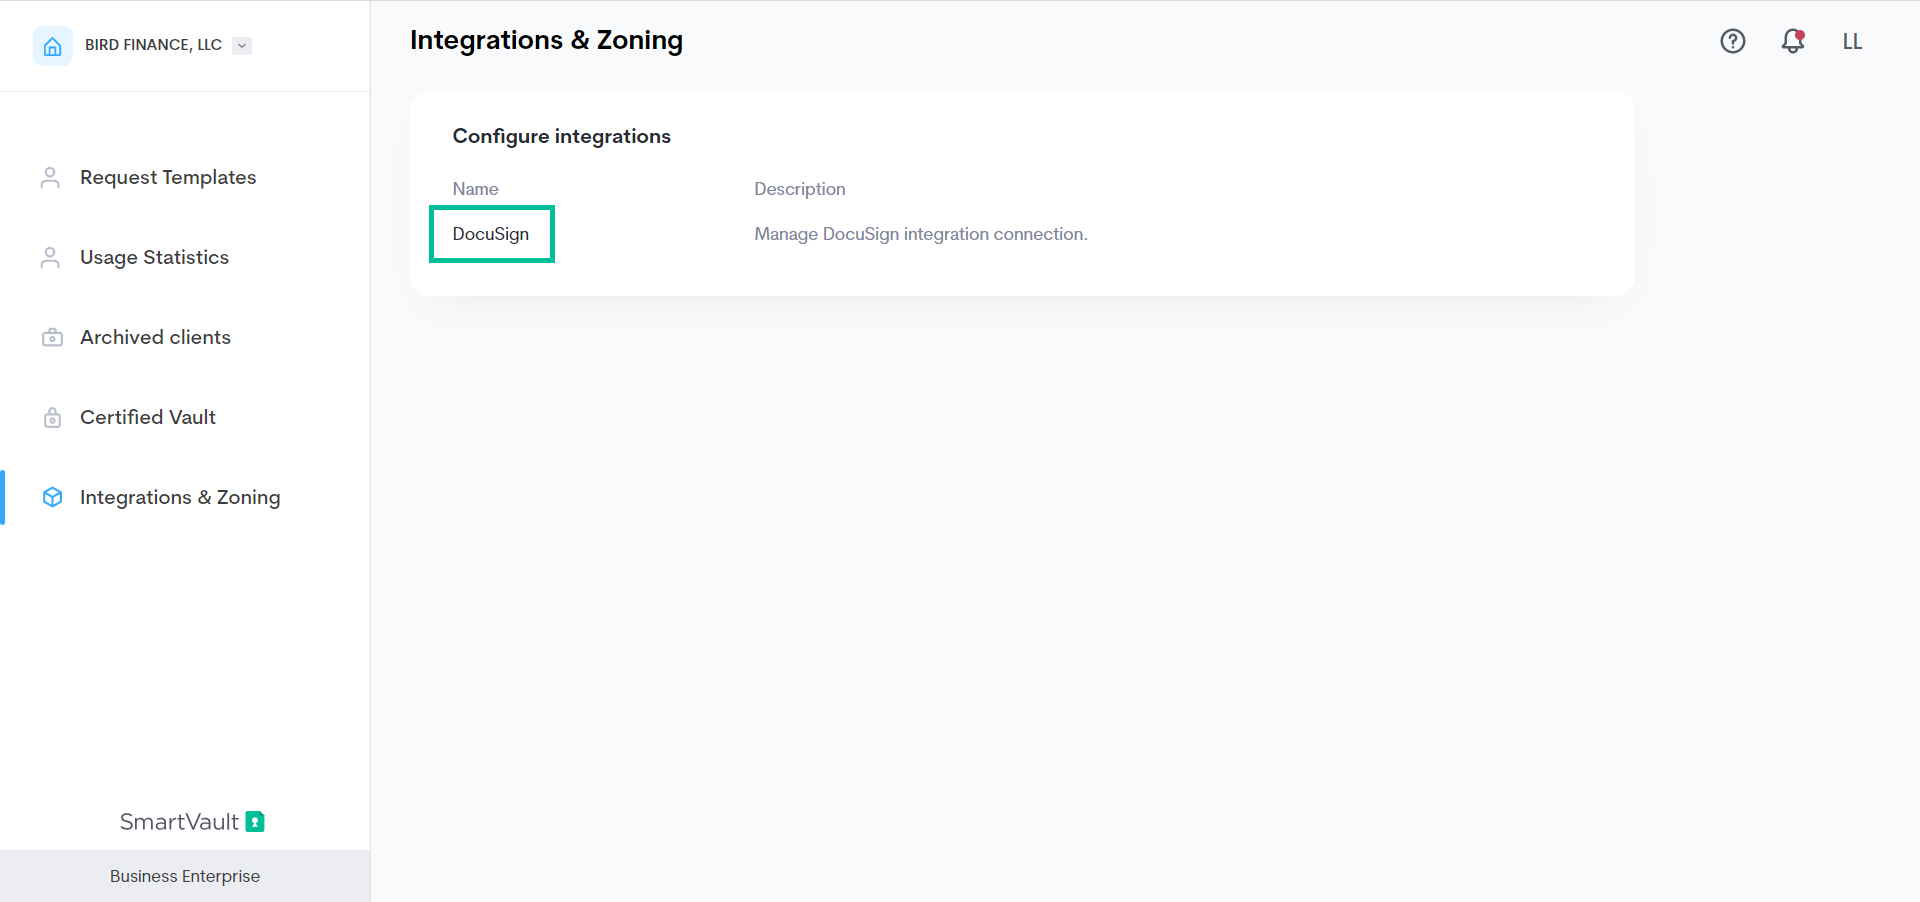Viewport: 1920px width, 902px height.
Task: Click the Usage Statistics person icon
Action: tap(50, 257)
